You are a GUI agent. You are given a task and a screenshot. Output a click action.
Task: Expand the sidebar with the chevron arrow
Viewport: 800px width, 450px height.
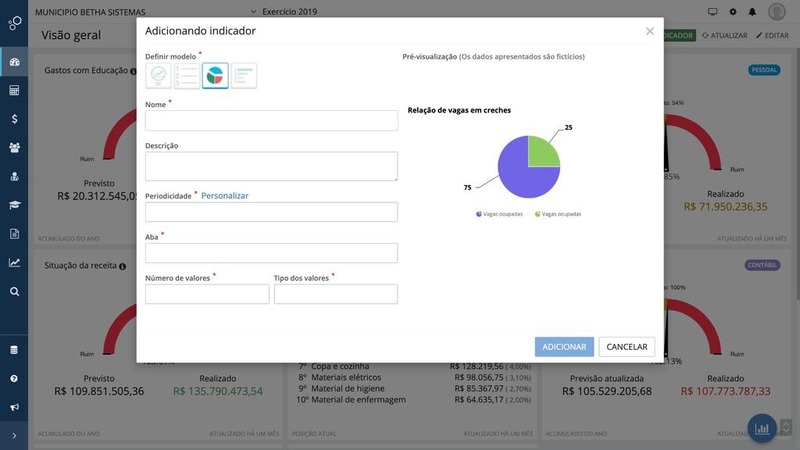click(x=14, y=436)
